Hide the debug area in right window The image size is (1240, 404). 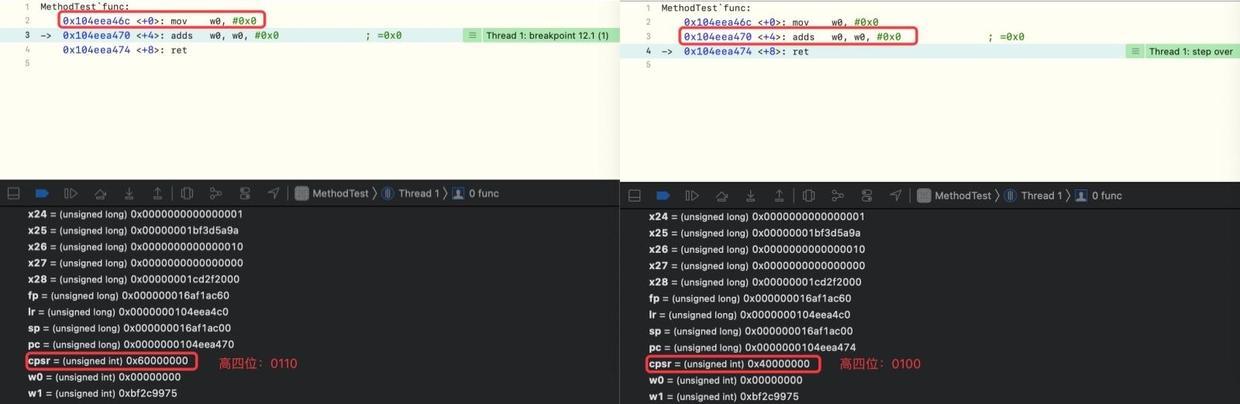coord(634,196)
